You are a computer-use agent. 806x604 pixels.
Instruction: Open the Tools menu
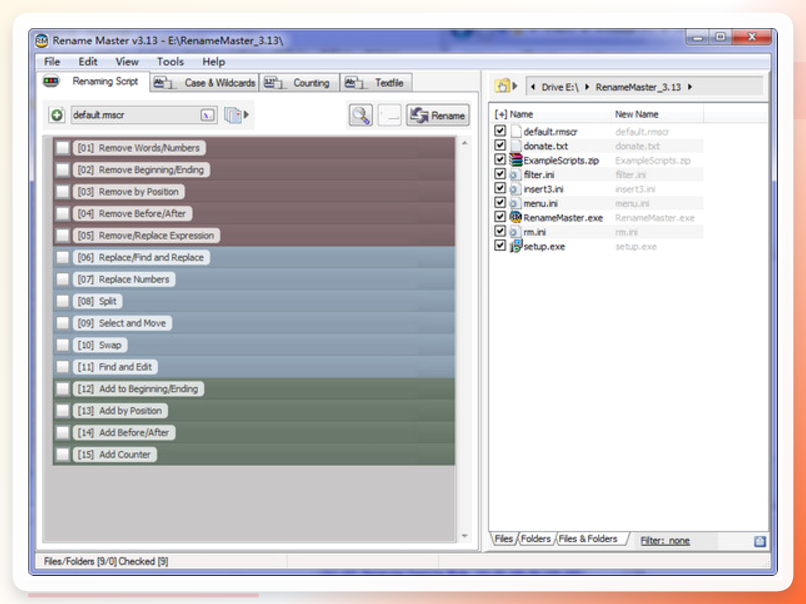pyautogui.click(x=170, y=62)
